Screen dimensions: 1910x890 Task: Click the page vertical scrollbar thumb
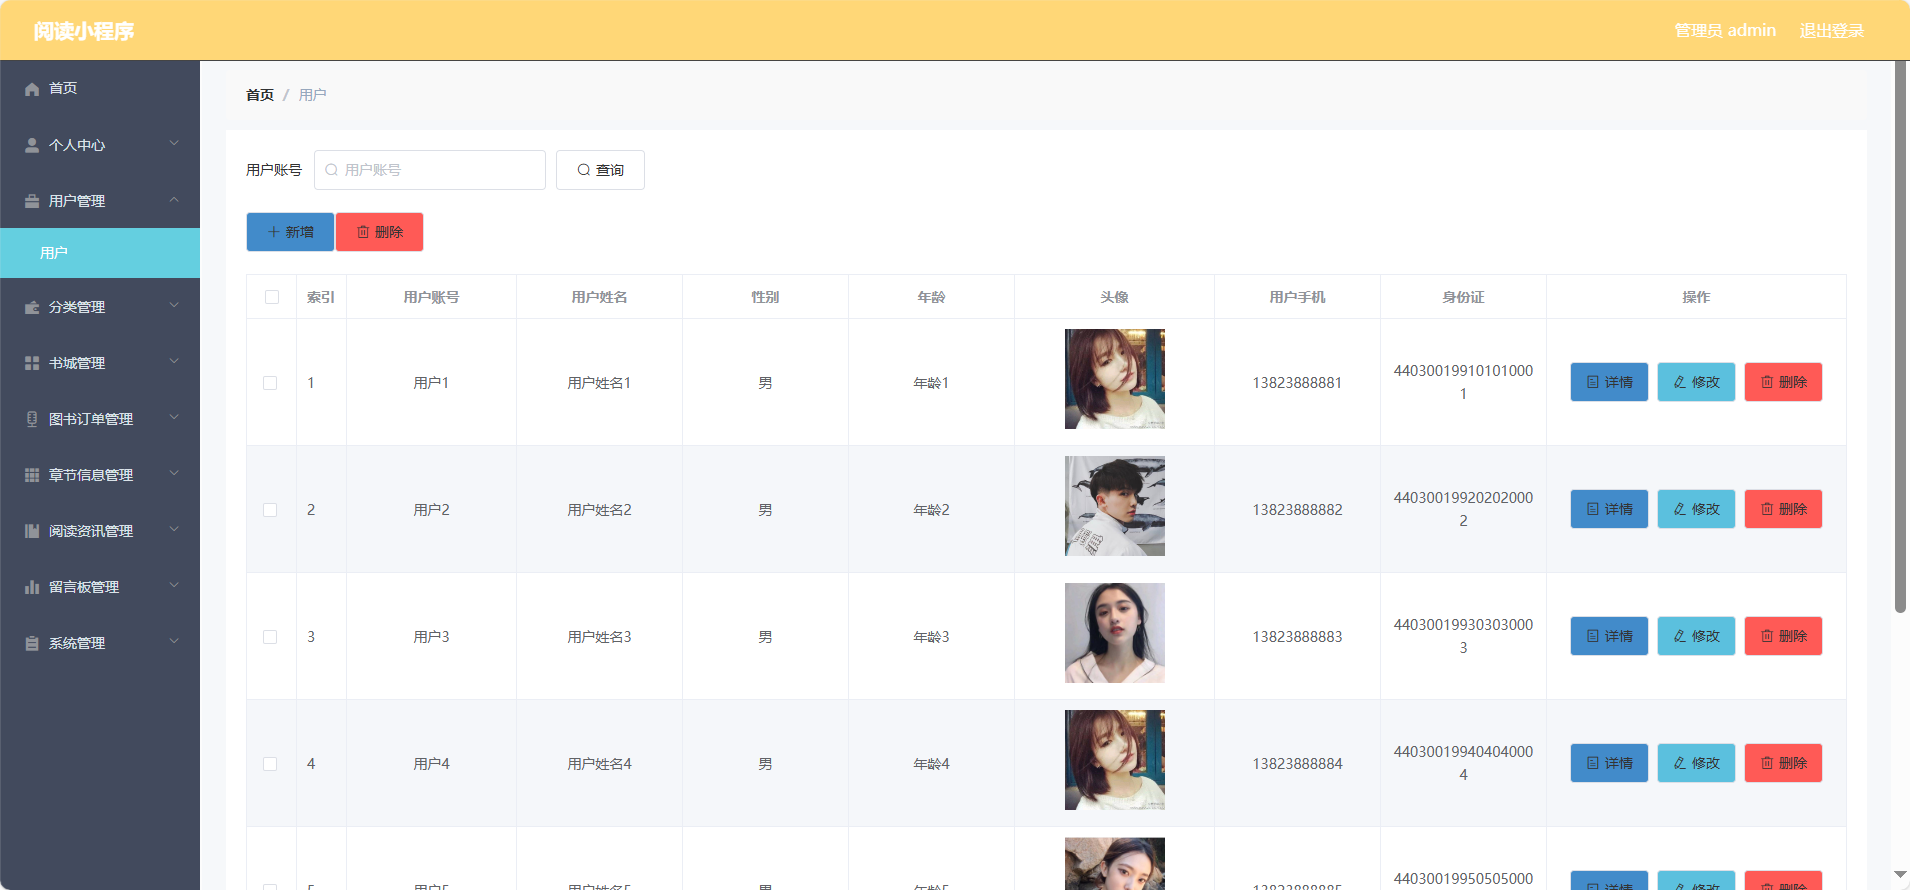tap(1900, 337)
